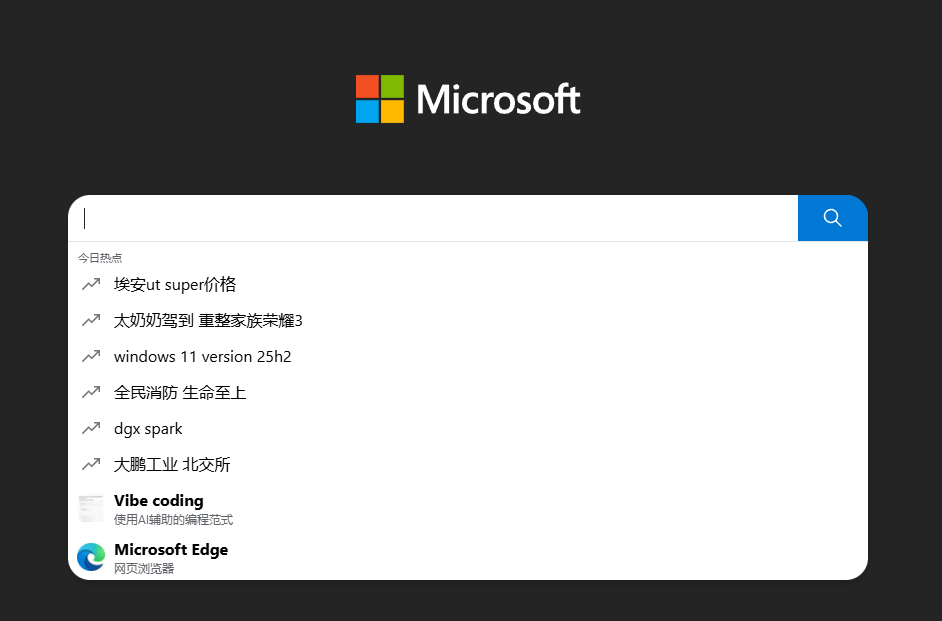The height and width of the screenshot is (621, 942).
Task: Click trending arrow beside 全民消防 生命至上
Action: point(91,392)
